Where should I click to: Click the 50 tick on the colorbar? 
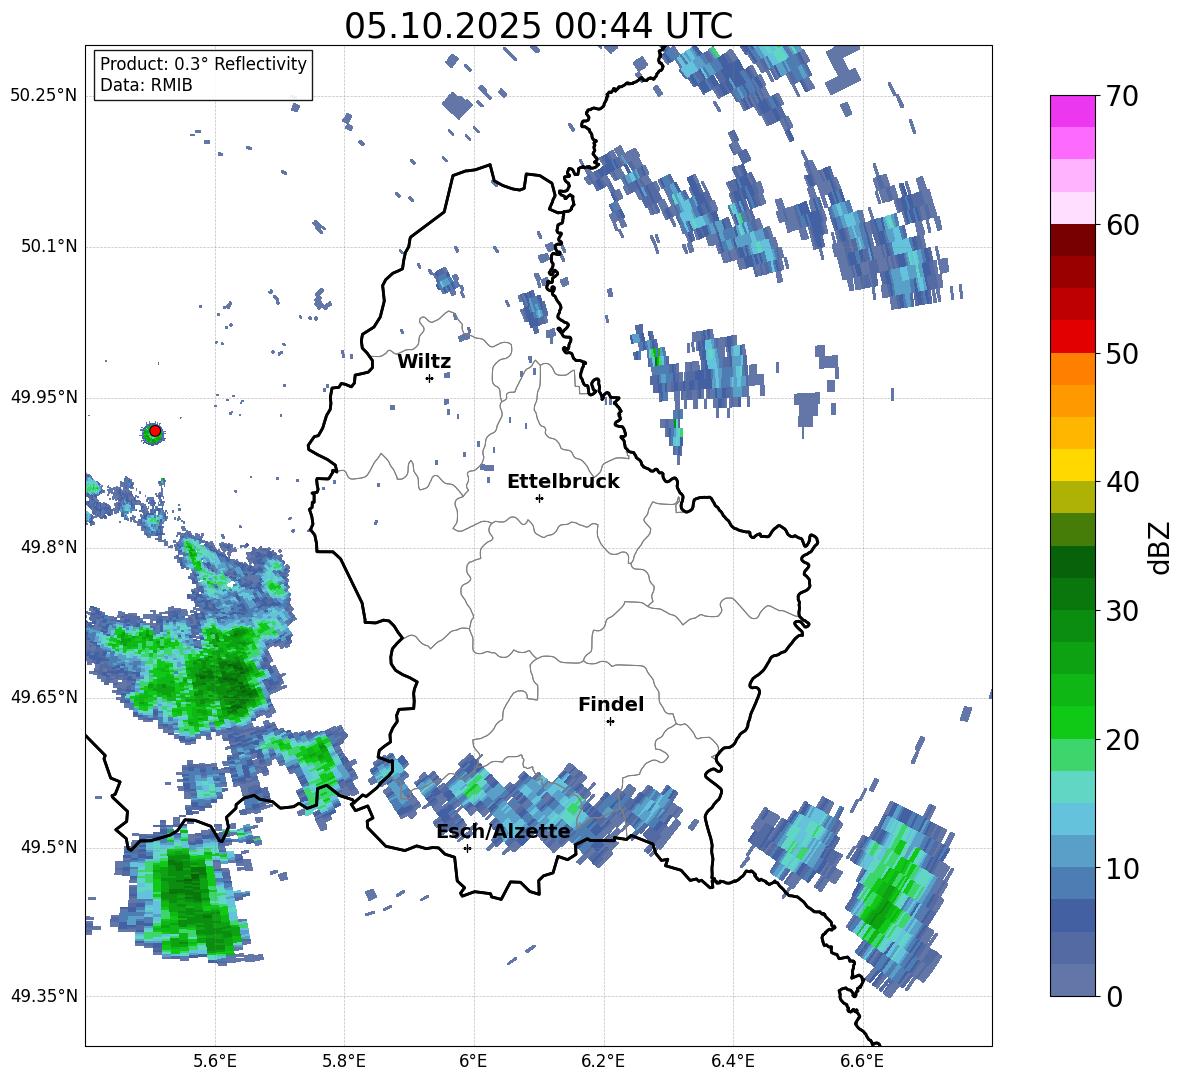[x=1123, y=353]
